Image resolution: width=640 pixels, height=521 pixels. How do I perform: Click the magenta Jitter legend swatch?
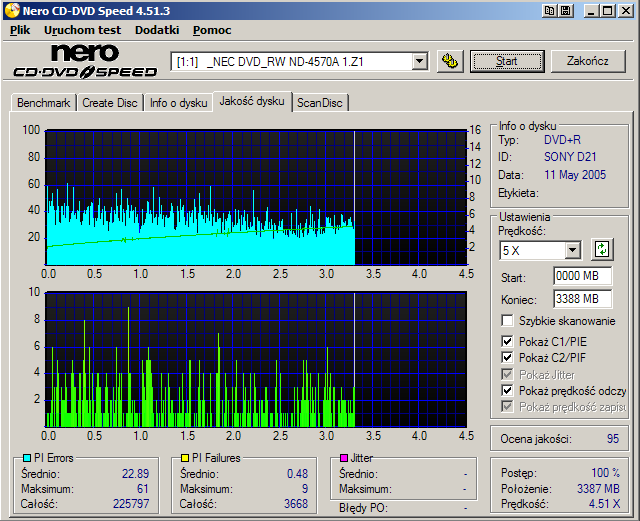(x=344, y=458)
